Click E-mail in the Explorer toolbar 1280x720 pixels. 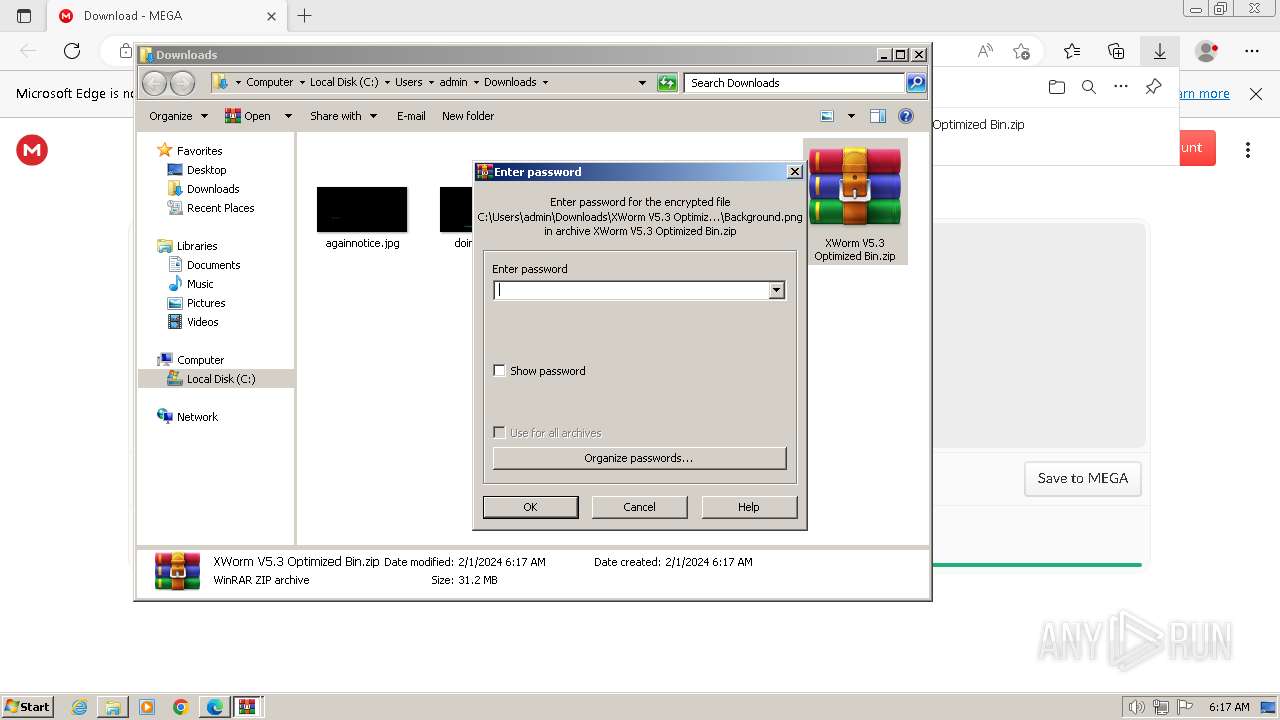pos(411,116)
